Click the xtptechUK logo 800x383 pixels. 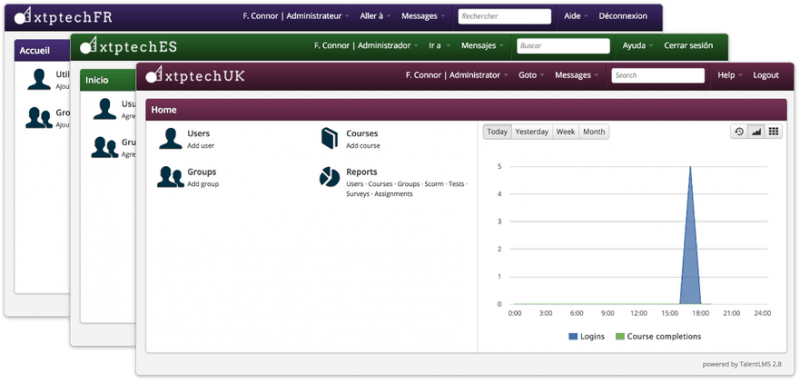(x=195, y=75)
